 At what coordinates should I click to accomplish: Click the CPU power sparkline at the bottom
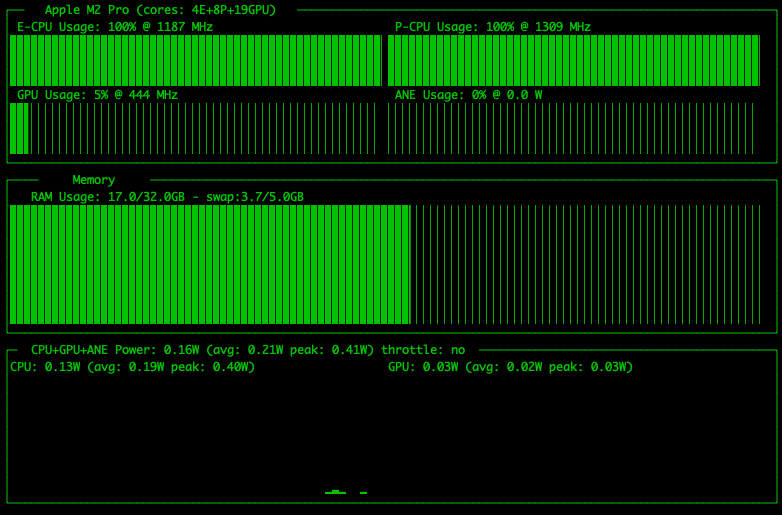pos(346,492)
